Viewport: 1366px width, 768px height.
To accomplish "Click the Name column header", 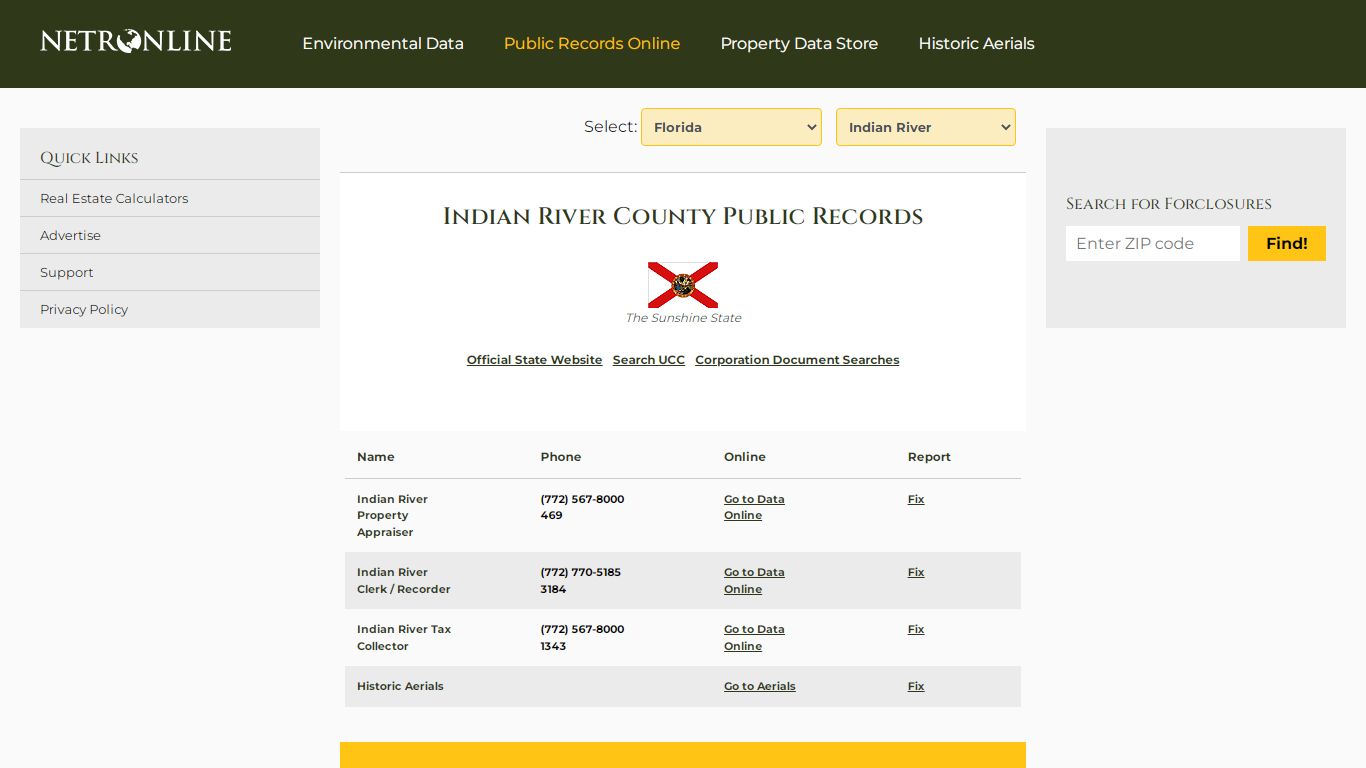I will [376, 457].
